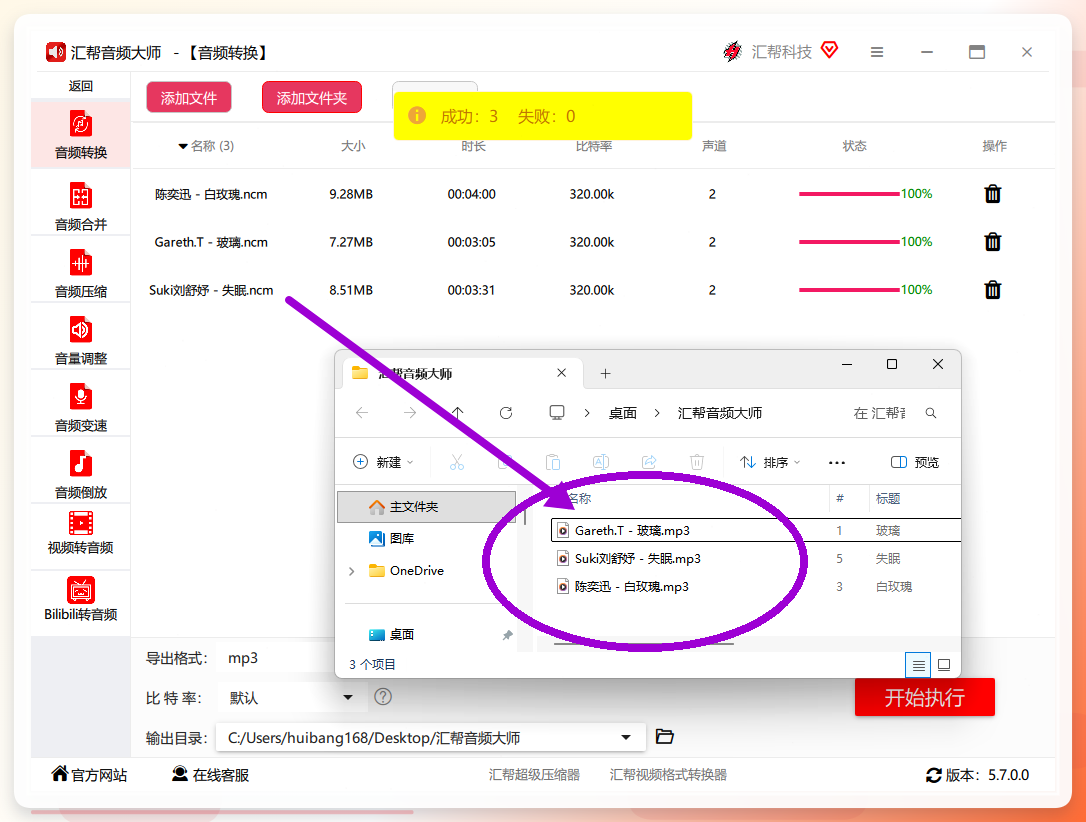Open the output folder icon beside 输出目录
The height and width of the screenshot is (822, 1086).
[664, 736]
